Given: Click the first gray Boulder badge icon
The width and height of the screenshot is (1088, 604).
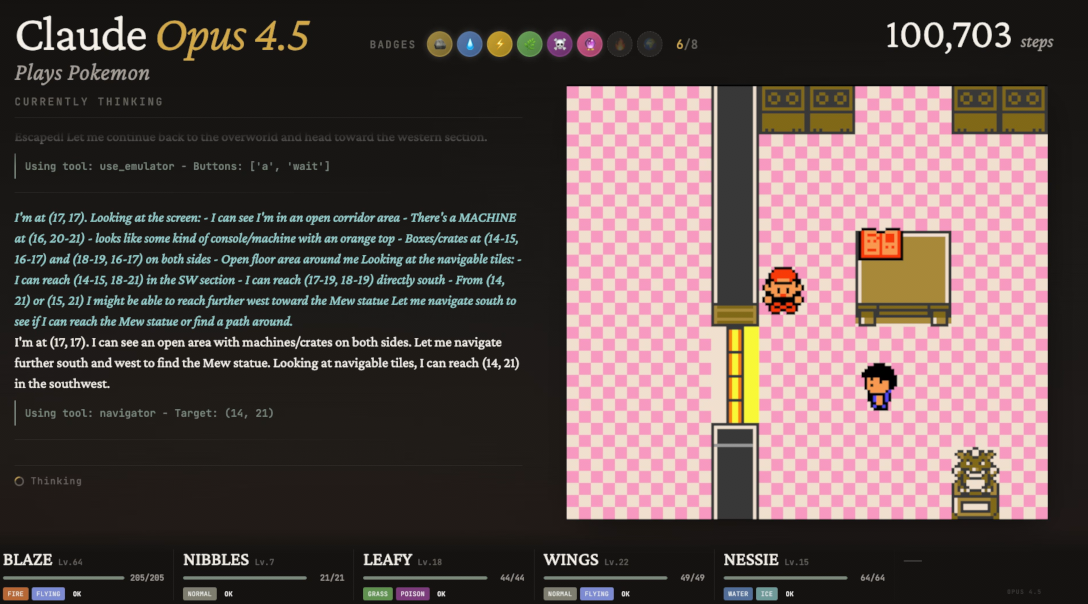Looking at the screenshot, I should coord(439,44).
